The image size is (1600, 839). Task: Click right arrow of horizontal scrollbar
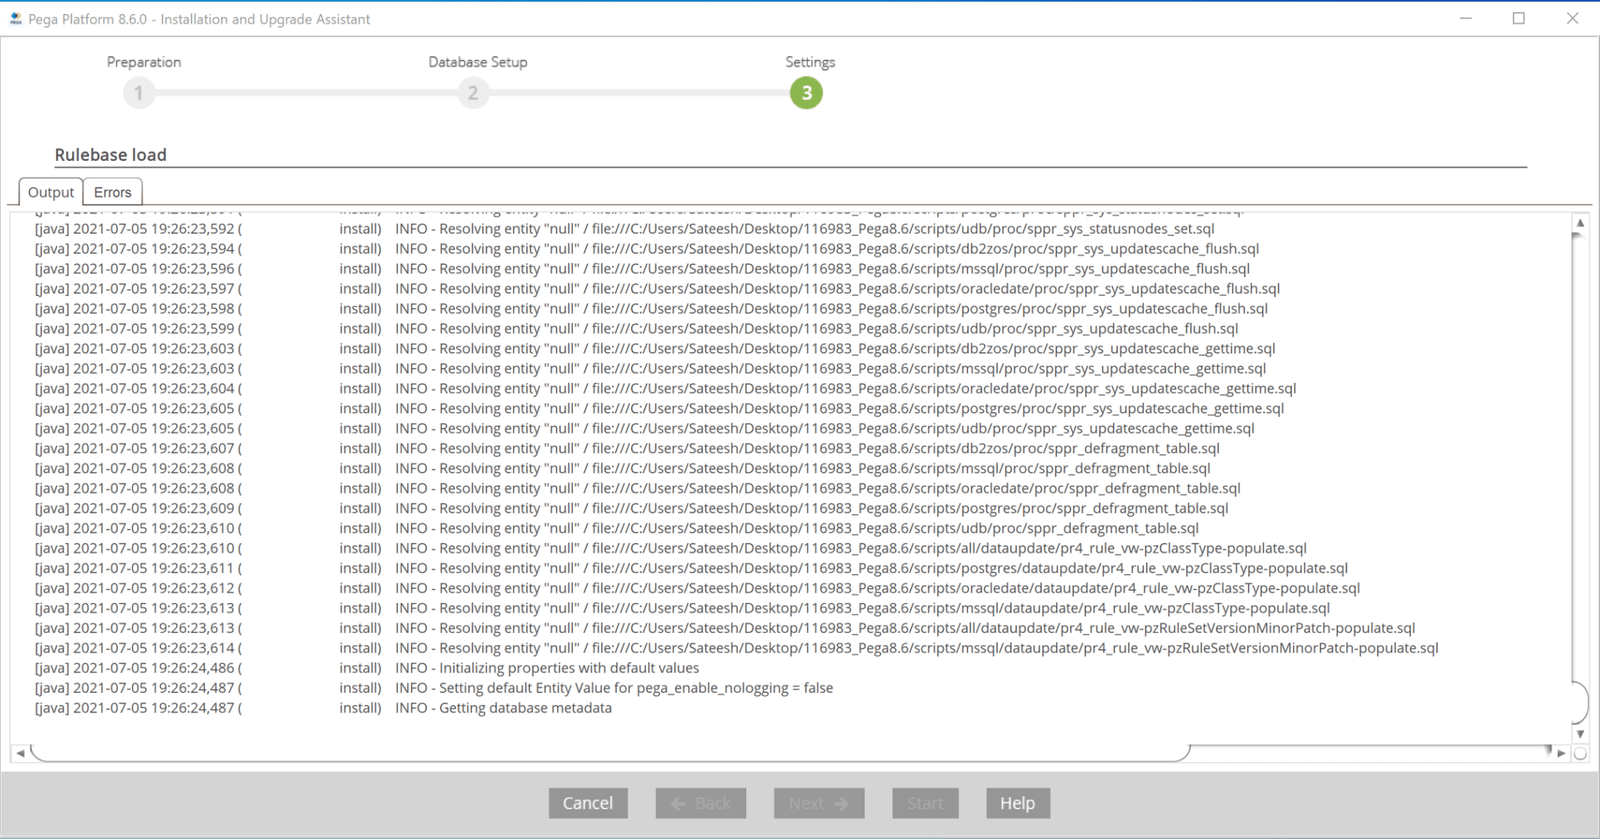(1561, 753)
